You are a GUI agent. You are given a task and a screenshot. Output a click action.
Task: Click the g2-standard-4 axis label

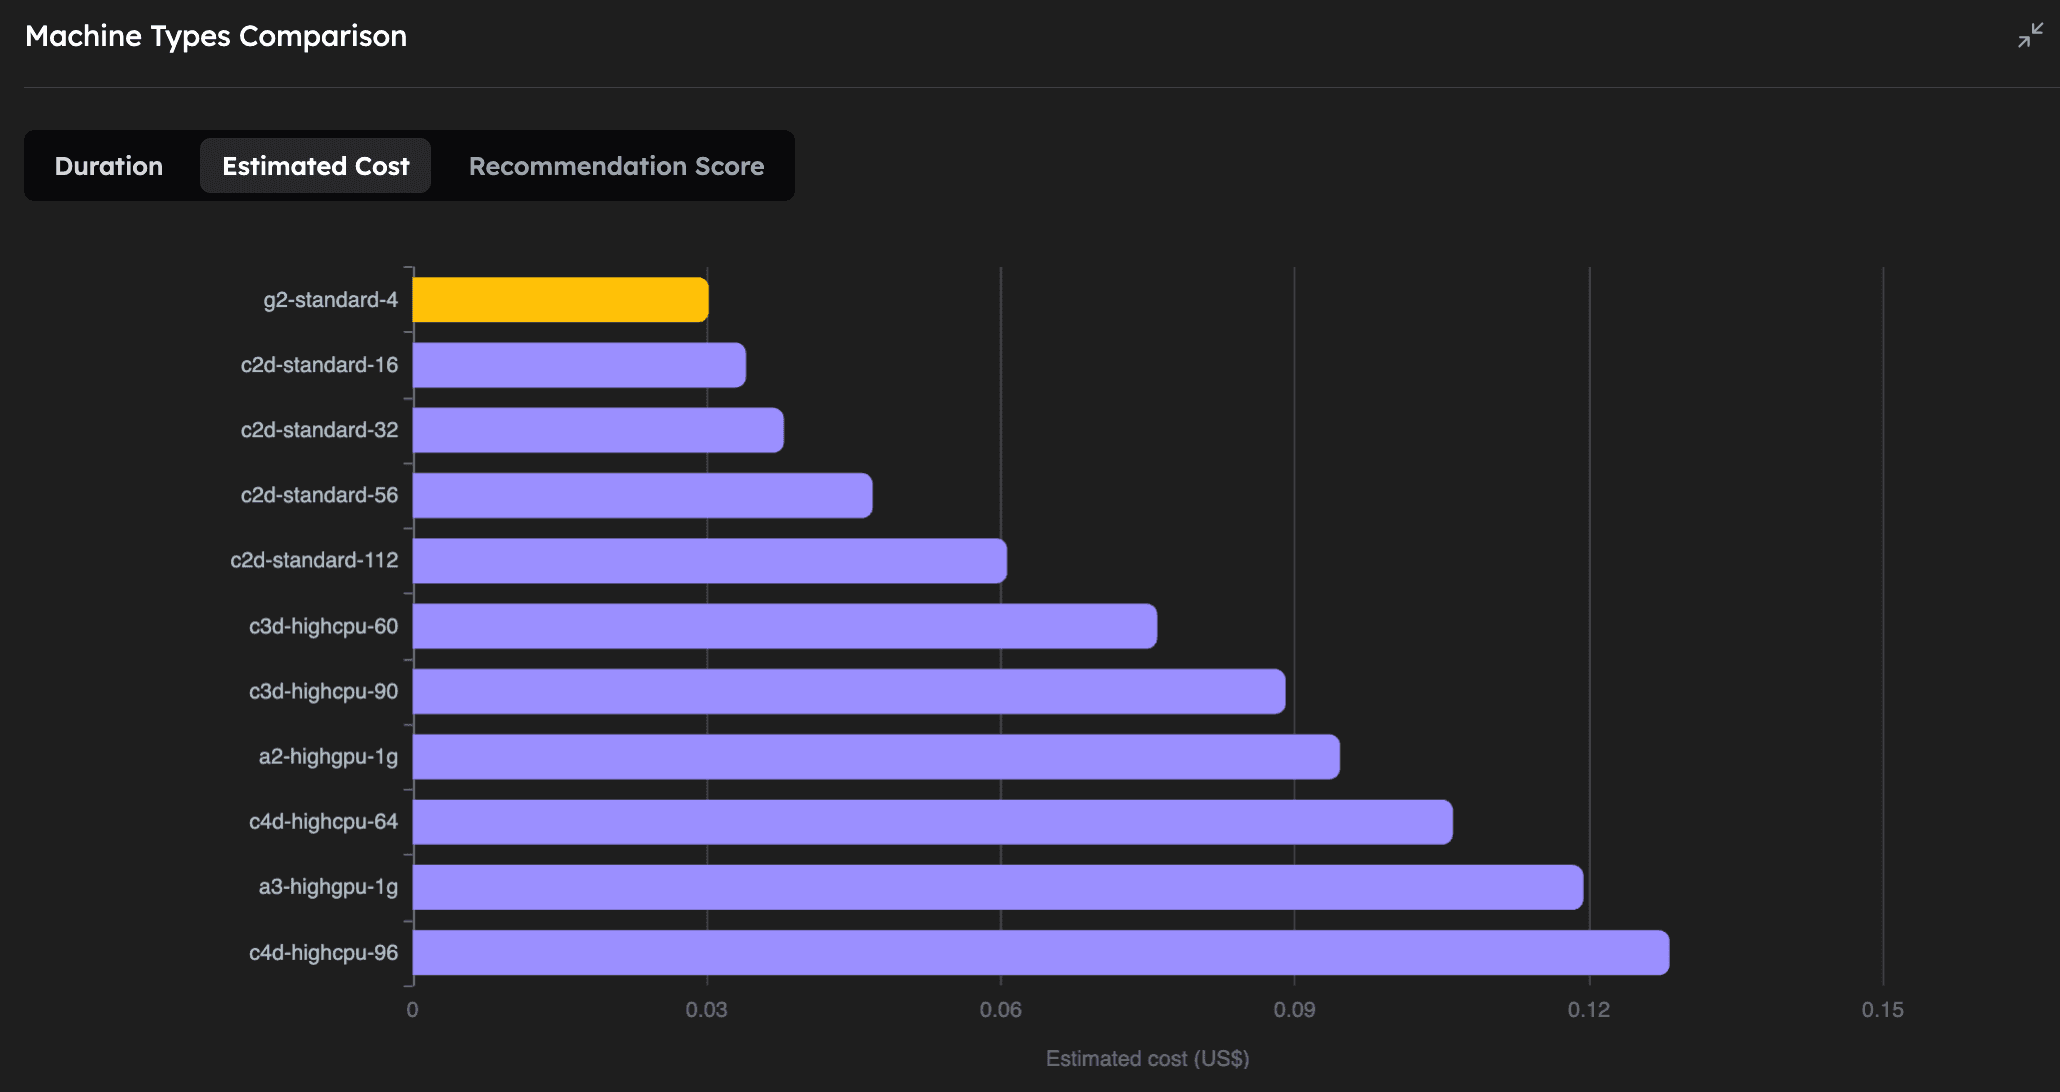tap(330, 298)
